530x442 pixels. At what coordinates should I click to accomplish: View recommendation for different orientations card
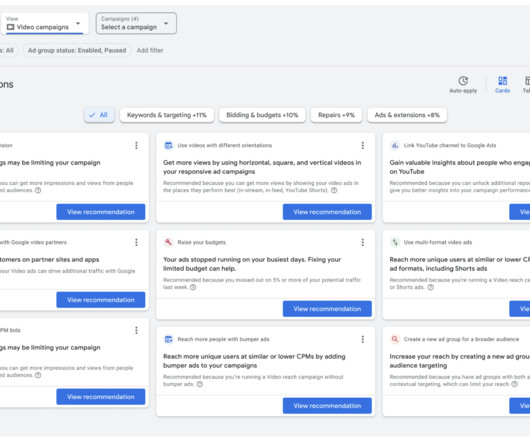[327, 212]
